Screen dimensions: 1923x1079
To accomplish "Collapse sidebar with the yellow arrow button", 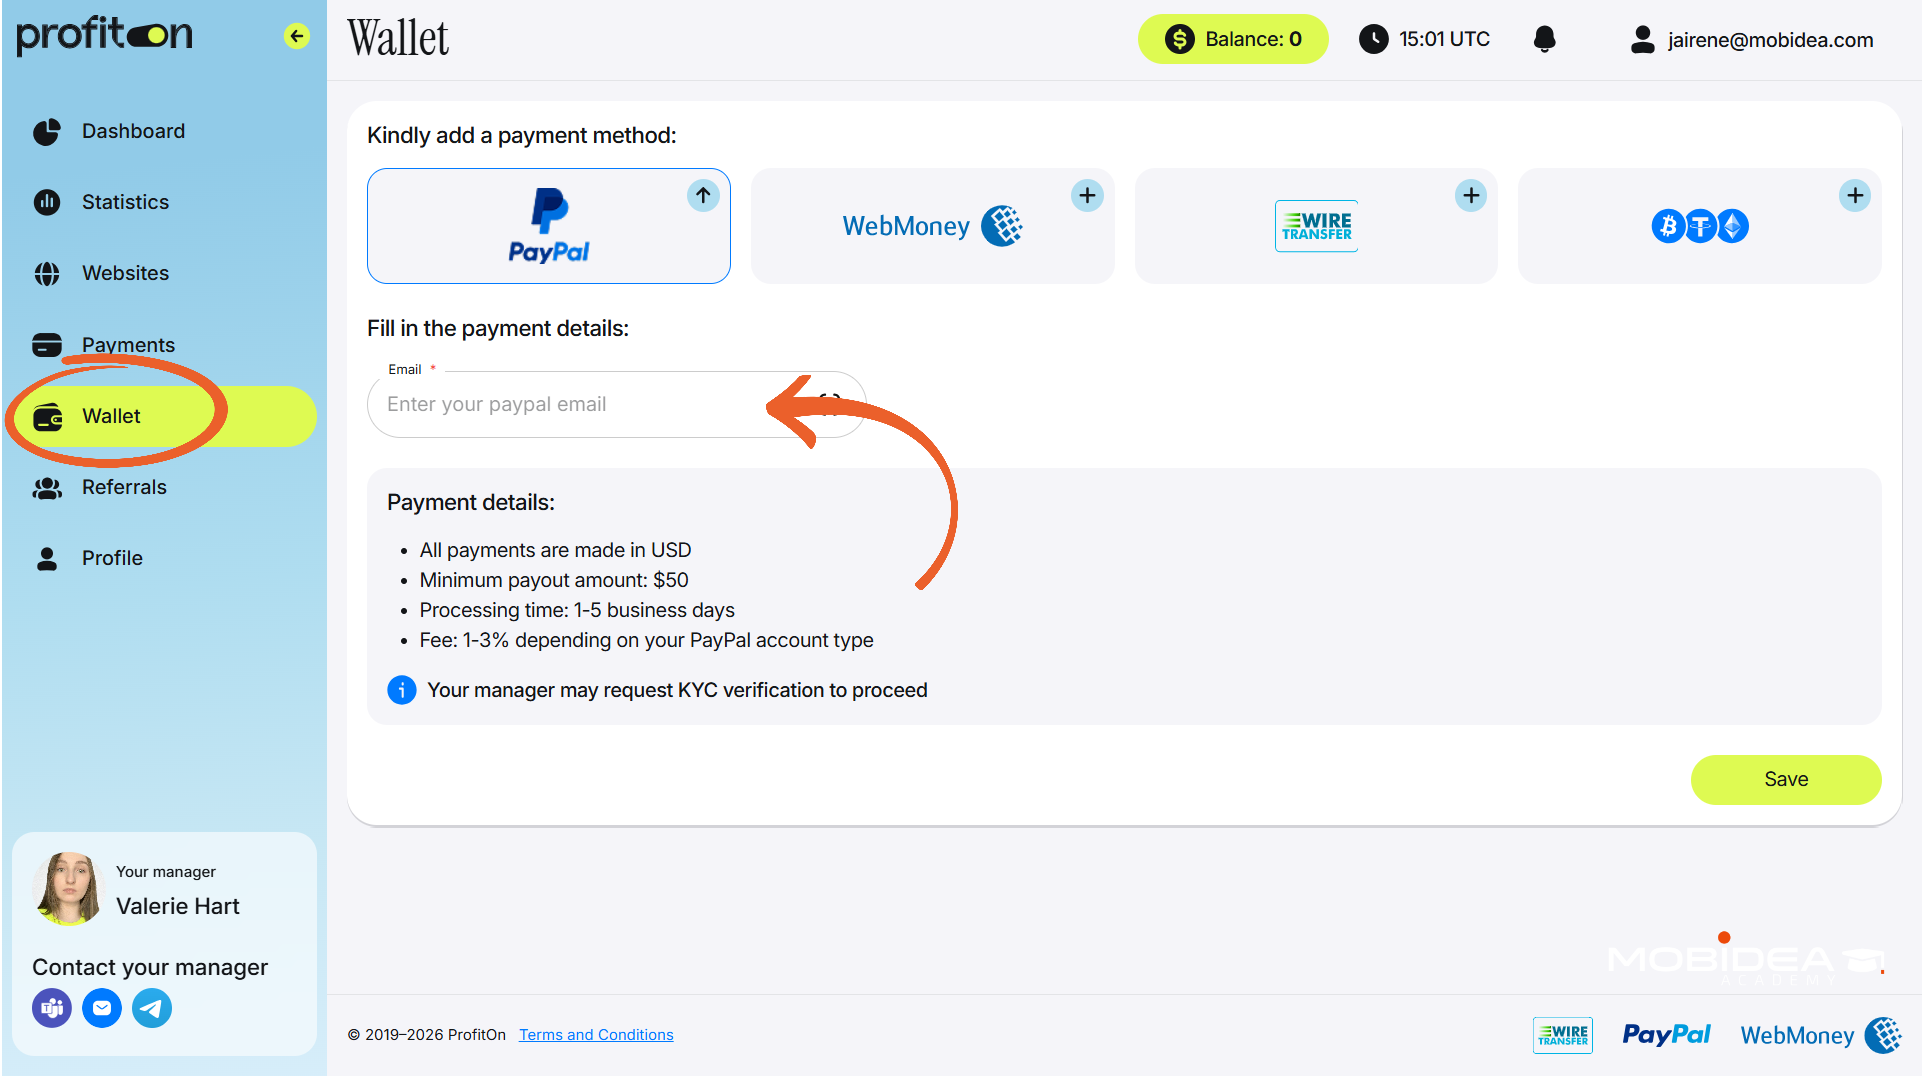I will [296, 37].
